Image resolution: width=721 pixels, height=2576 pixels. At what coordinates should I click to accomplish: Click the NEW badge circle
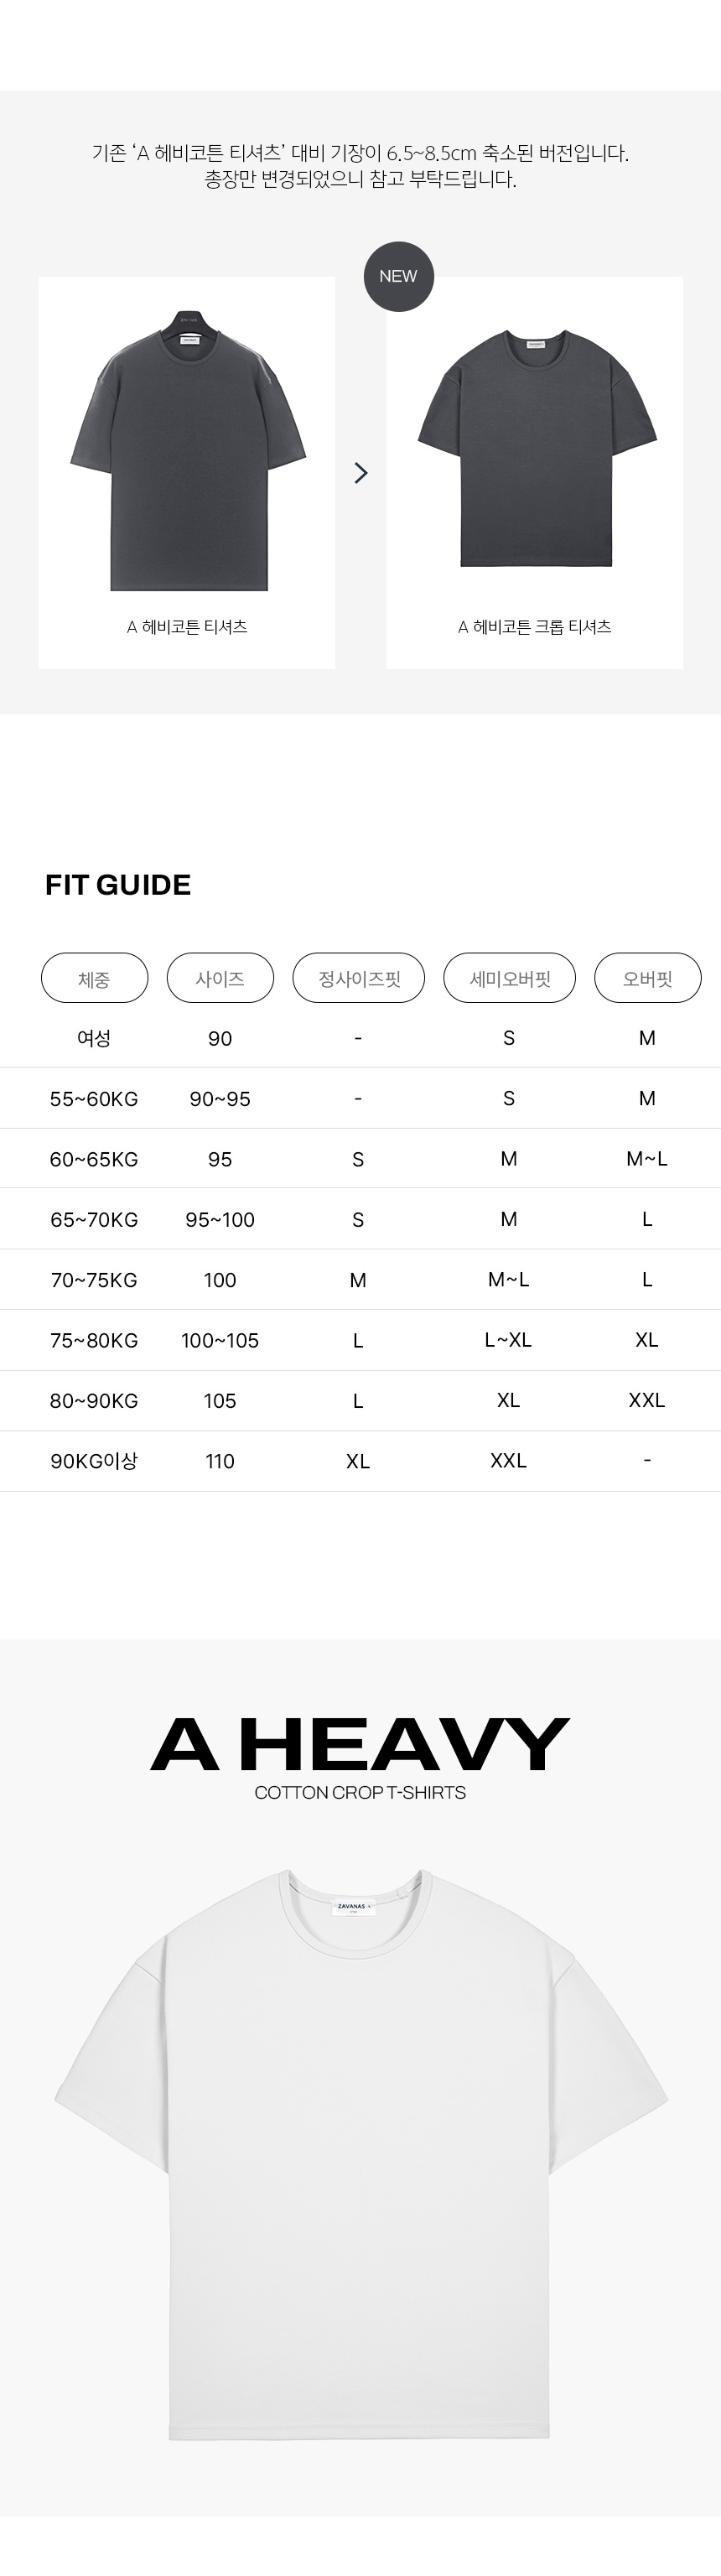[x=398, y=276]
